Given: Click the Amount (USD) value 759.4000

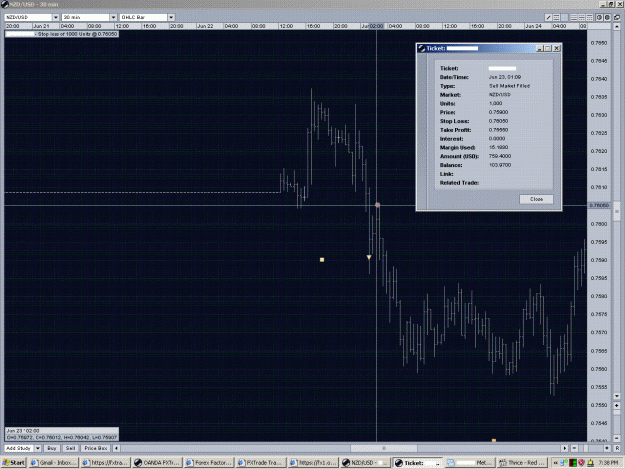Looking at the screenshot, I should click(x=500, y=156).
